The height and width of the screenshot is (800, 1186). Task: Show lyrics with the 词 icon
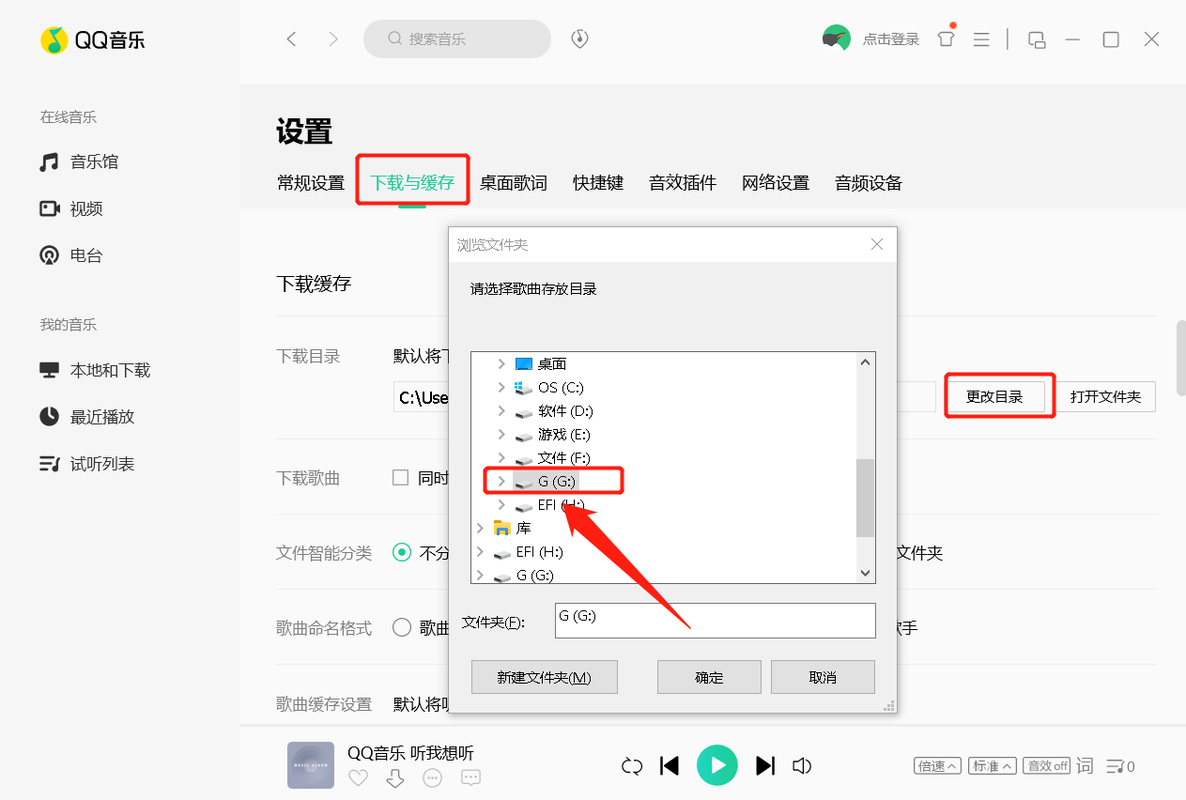1084,765
